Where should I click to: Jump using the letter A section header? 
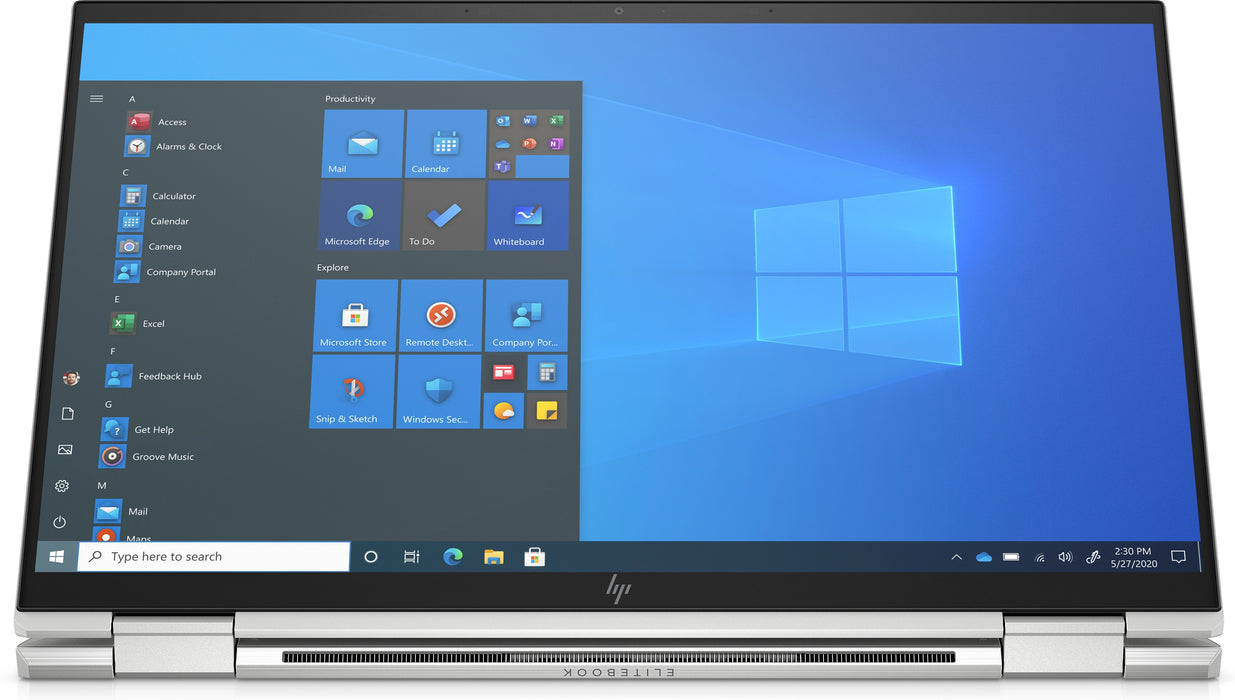[x=131, y=98]
